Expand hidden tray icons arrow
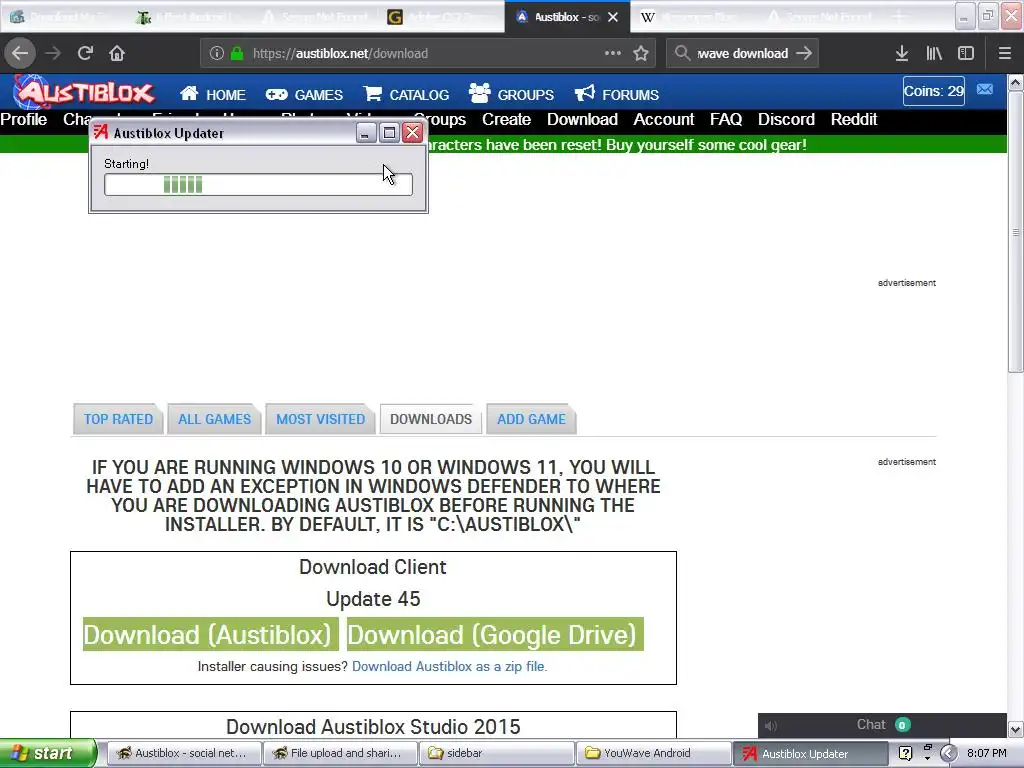Screen dimensions: 1024x768 pyautogui.click(x=949, y=753)
